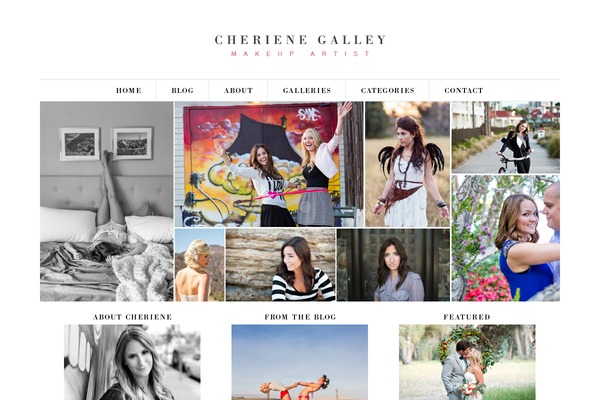View the woman with black wings photo
600x400 pixels.
[x=407, y=164]
